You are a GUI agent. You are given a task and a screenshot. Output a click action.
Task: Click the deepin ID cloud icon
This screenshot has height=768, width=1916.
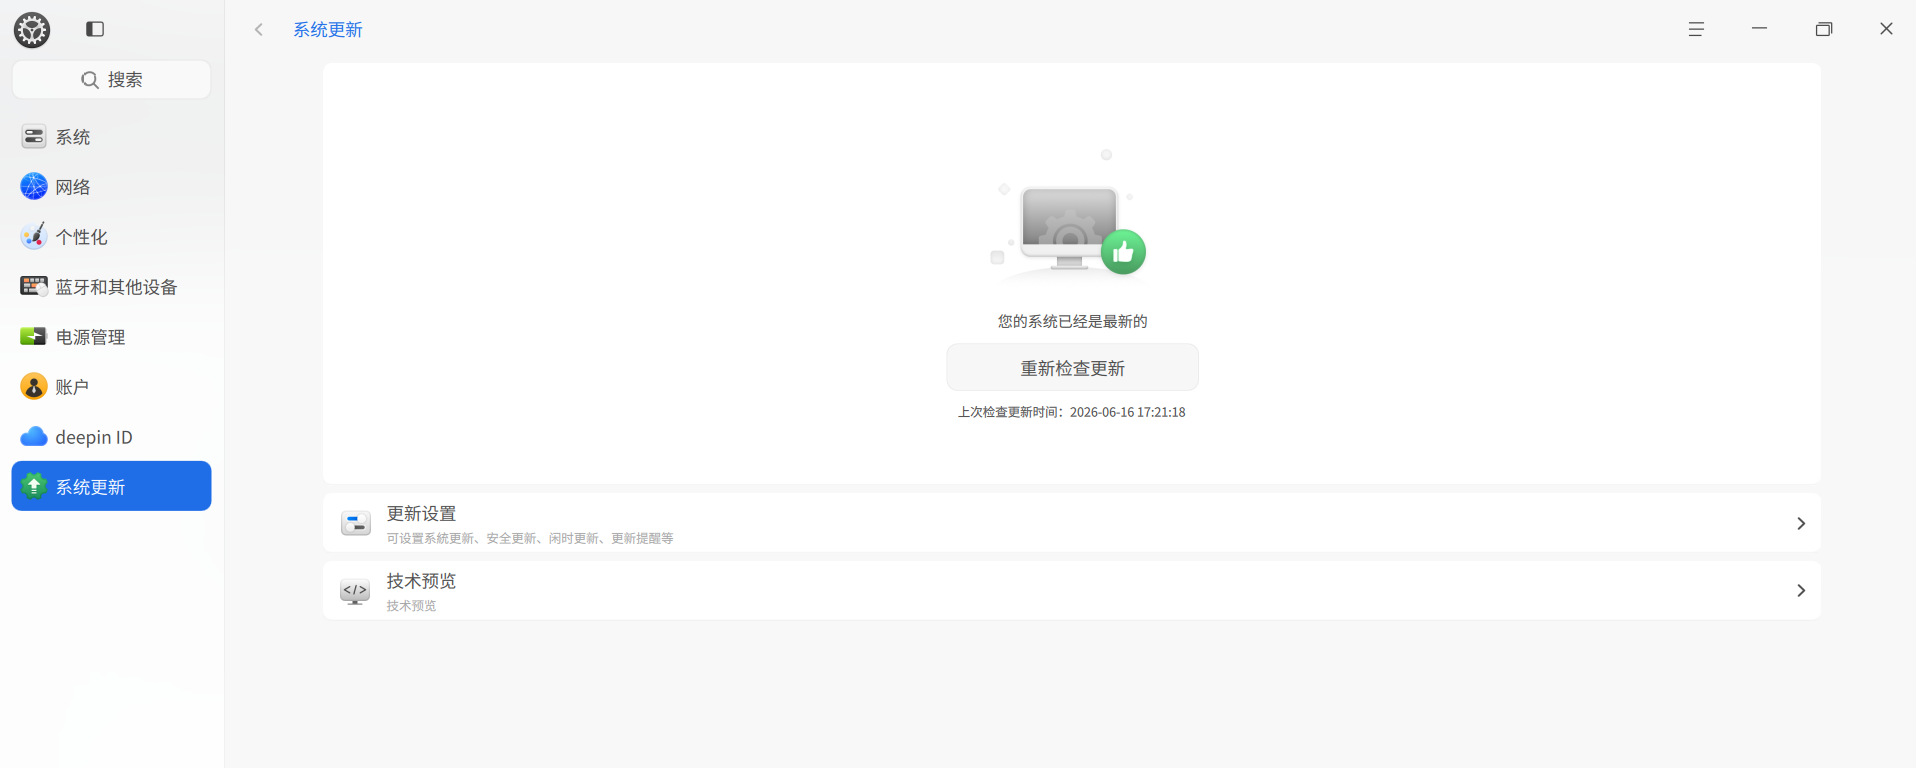pos(34,436)
